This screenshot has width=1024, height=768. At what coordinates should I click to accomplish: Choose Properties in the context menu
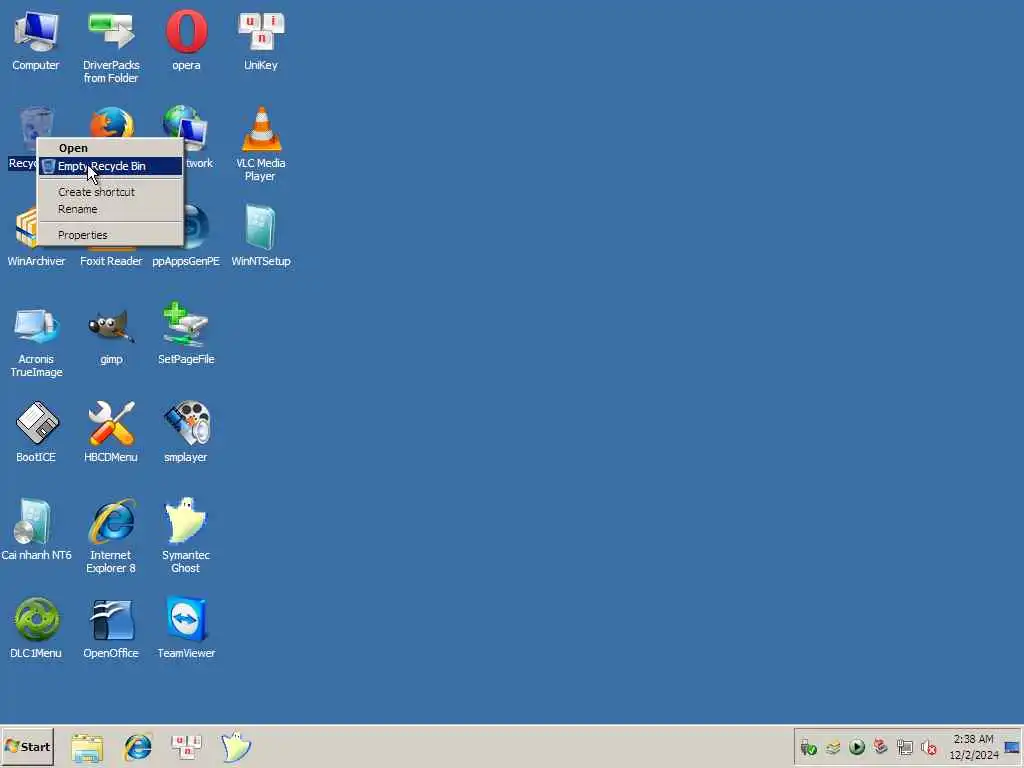(110, 235)
